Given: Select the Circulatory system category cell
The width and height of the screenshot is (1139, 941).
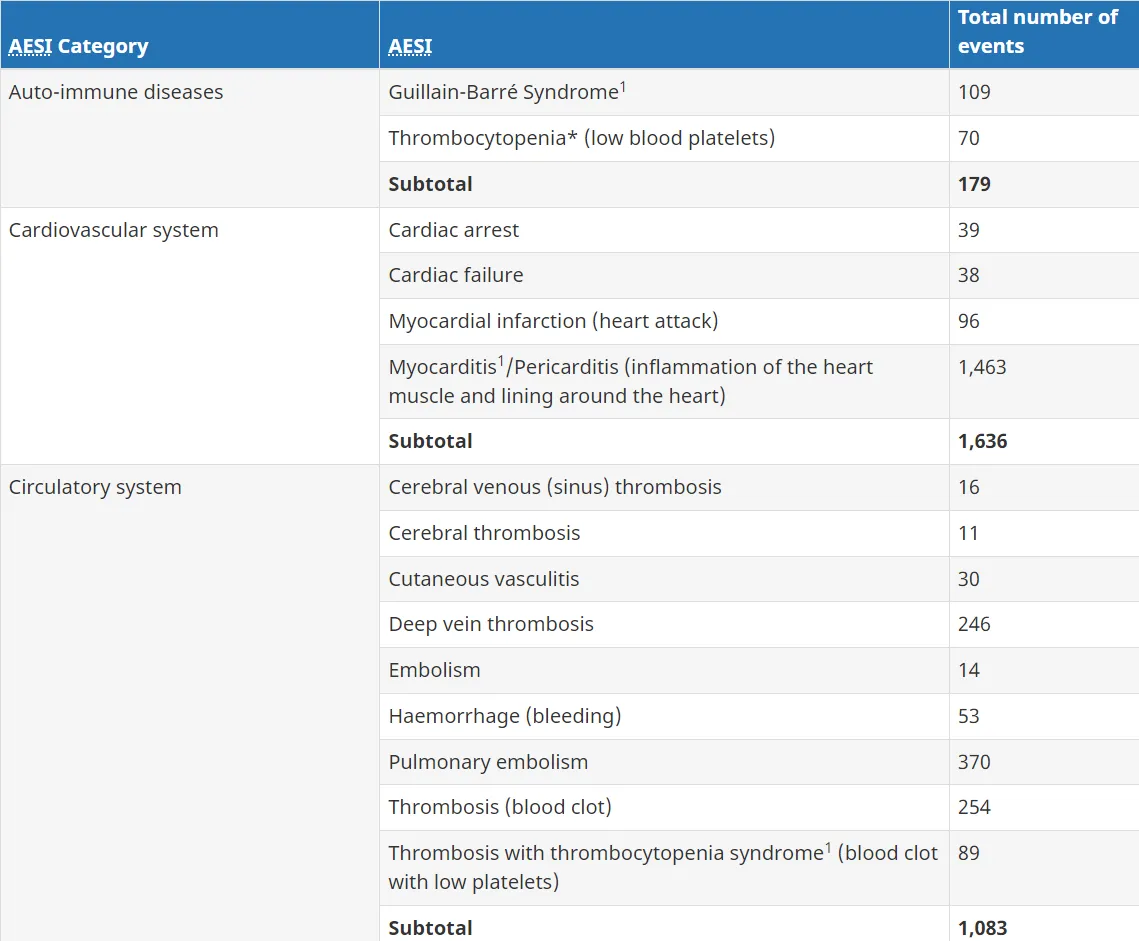Looking at the screenshot, I should (190, 703).
